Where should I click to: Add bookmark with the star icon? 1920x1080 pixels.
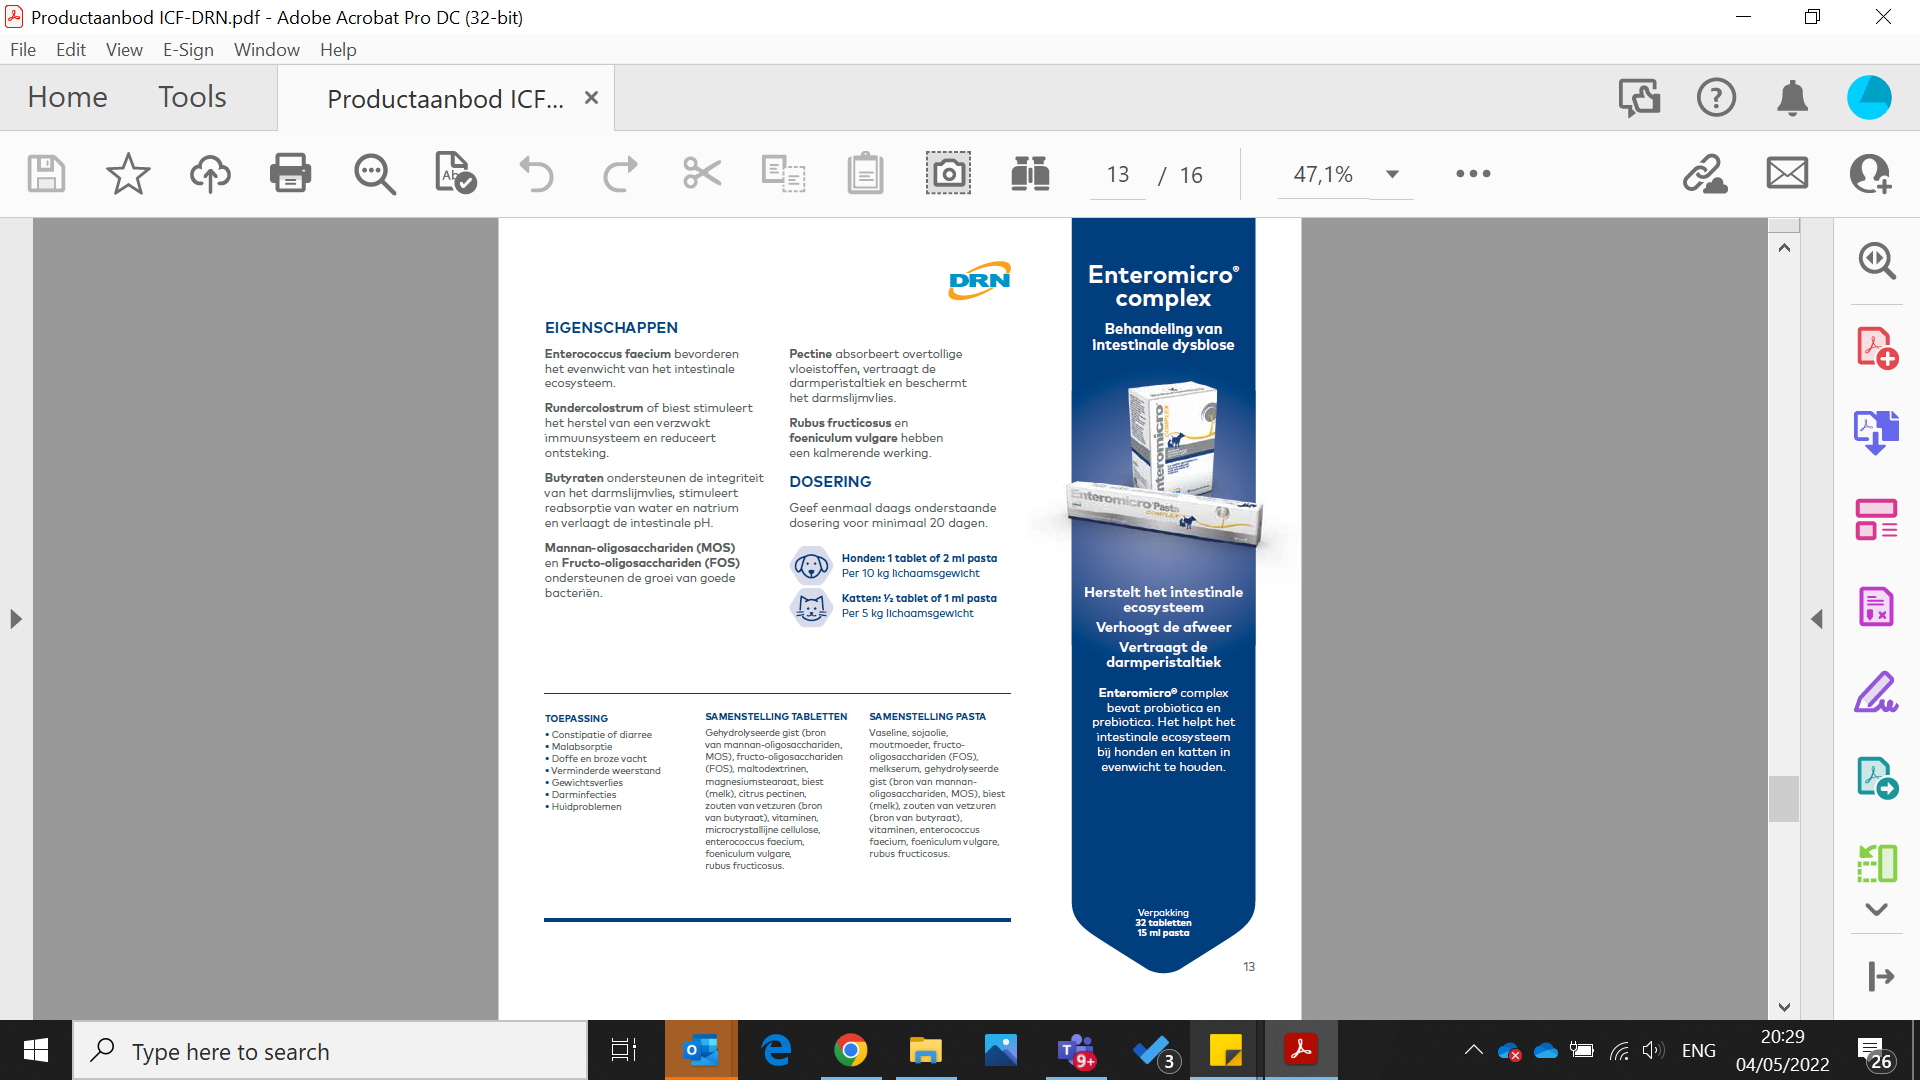click(128, 174)
